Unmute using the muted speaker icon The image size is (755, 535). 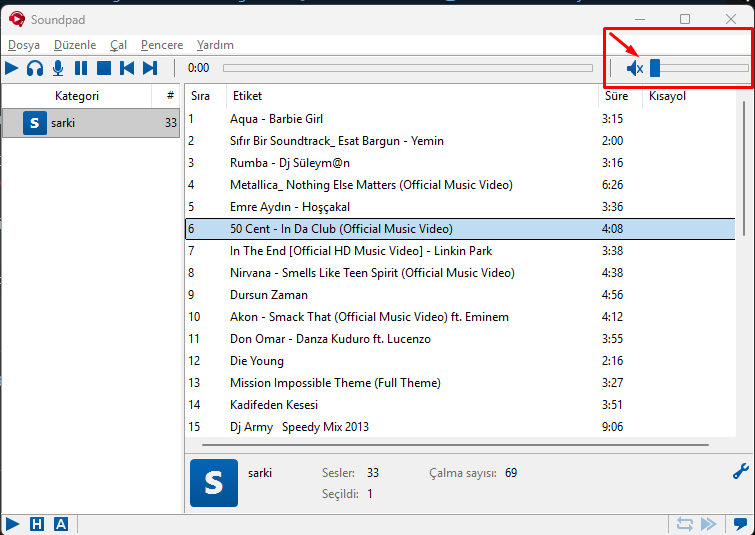635,68
